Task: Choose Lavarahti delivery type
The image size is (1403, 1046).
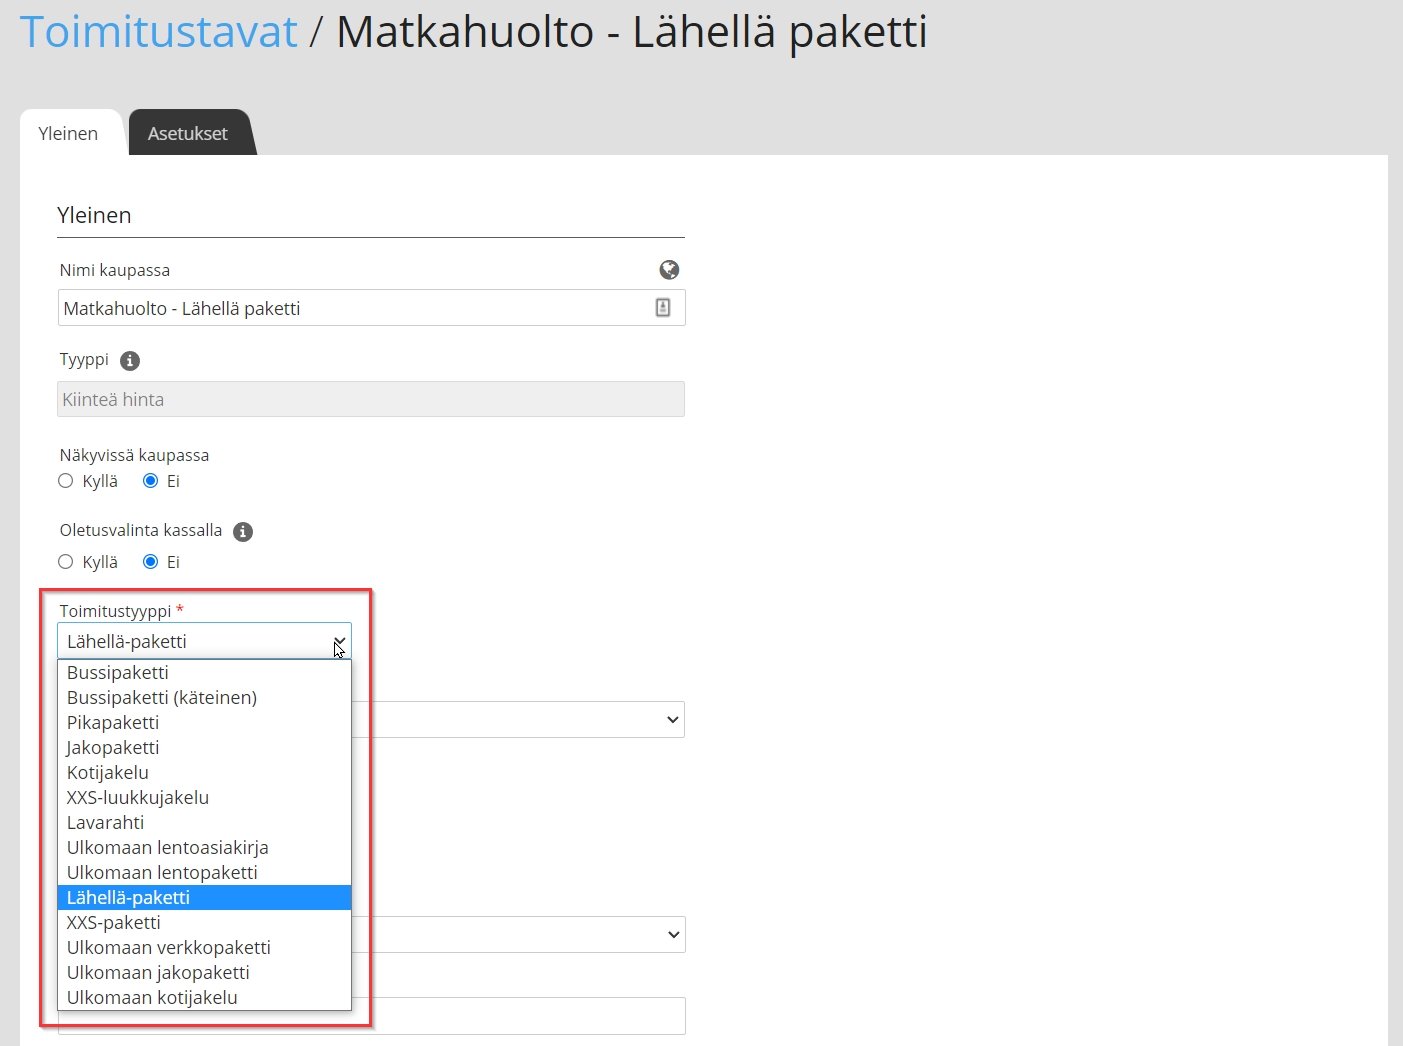Action: point(204,823)
